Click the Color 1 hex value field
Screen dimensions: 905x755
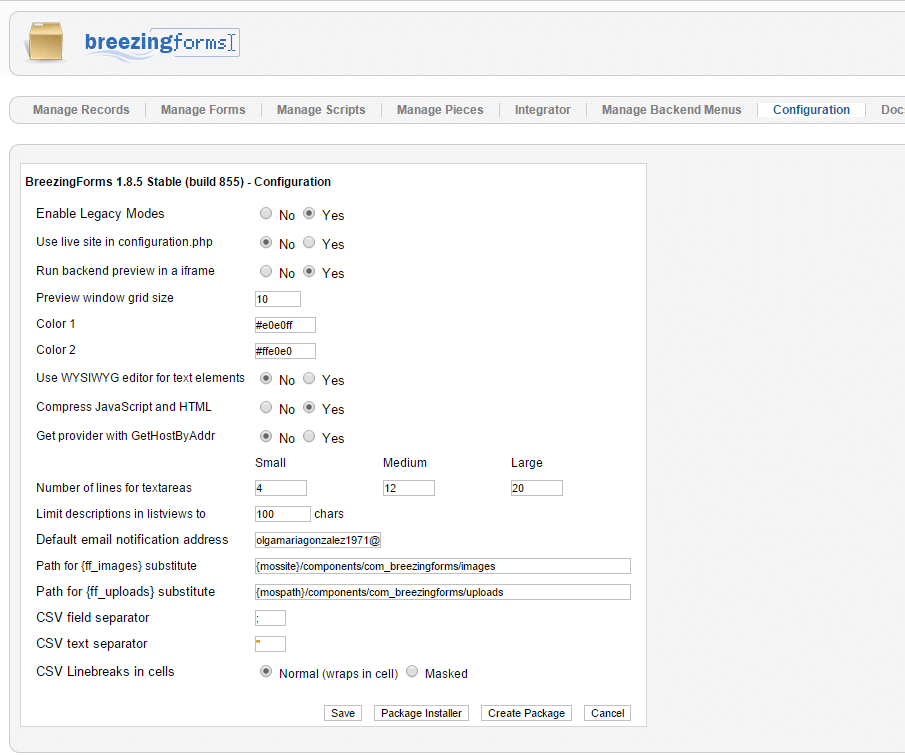285,325
